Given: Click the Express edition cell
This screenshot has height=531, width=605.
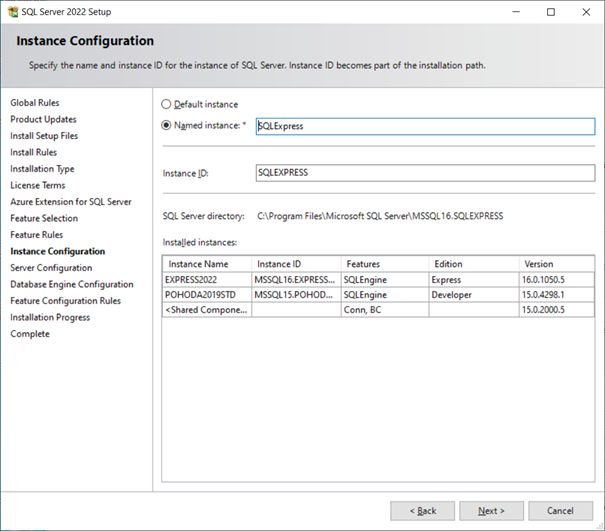Looking at the screenshot, I should point(474,280).
